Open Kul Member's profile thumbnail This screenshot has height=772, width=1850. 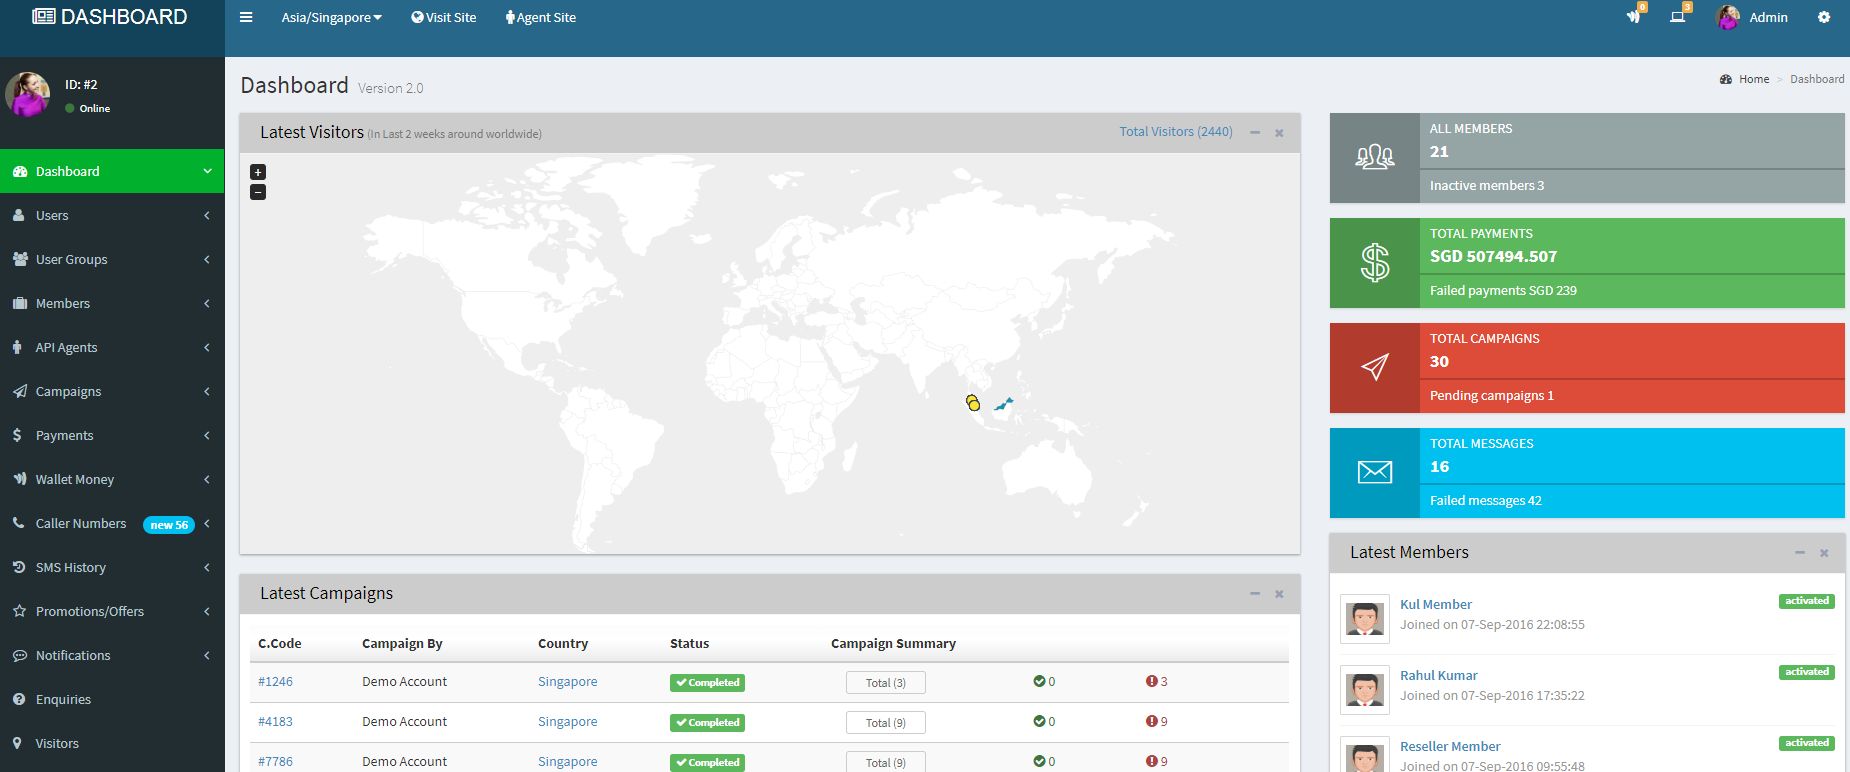pyautogui.click(x=1364, y=619)
